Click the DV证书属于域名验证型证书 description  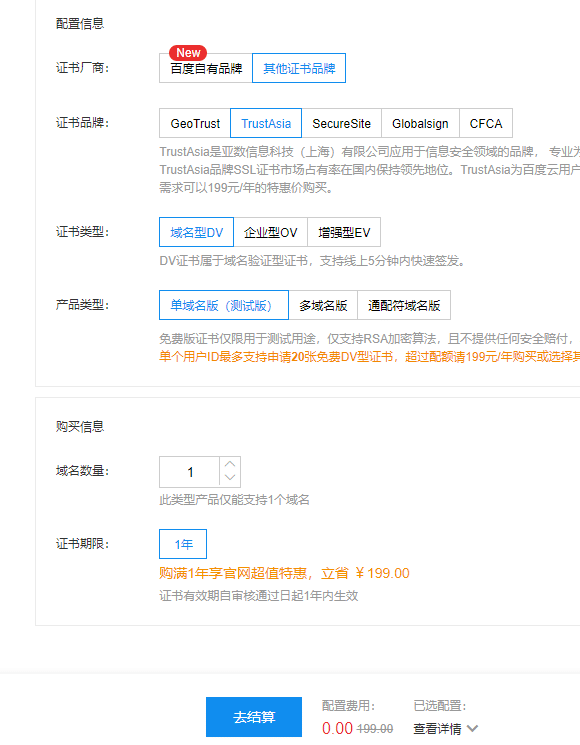coord(312,261)
